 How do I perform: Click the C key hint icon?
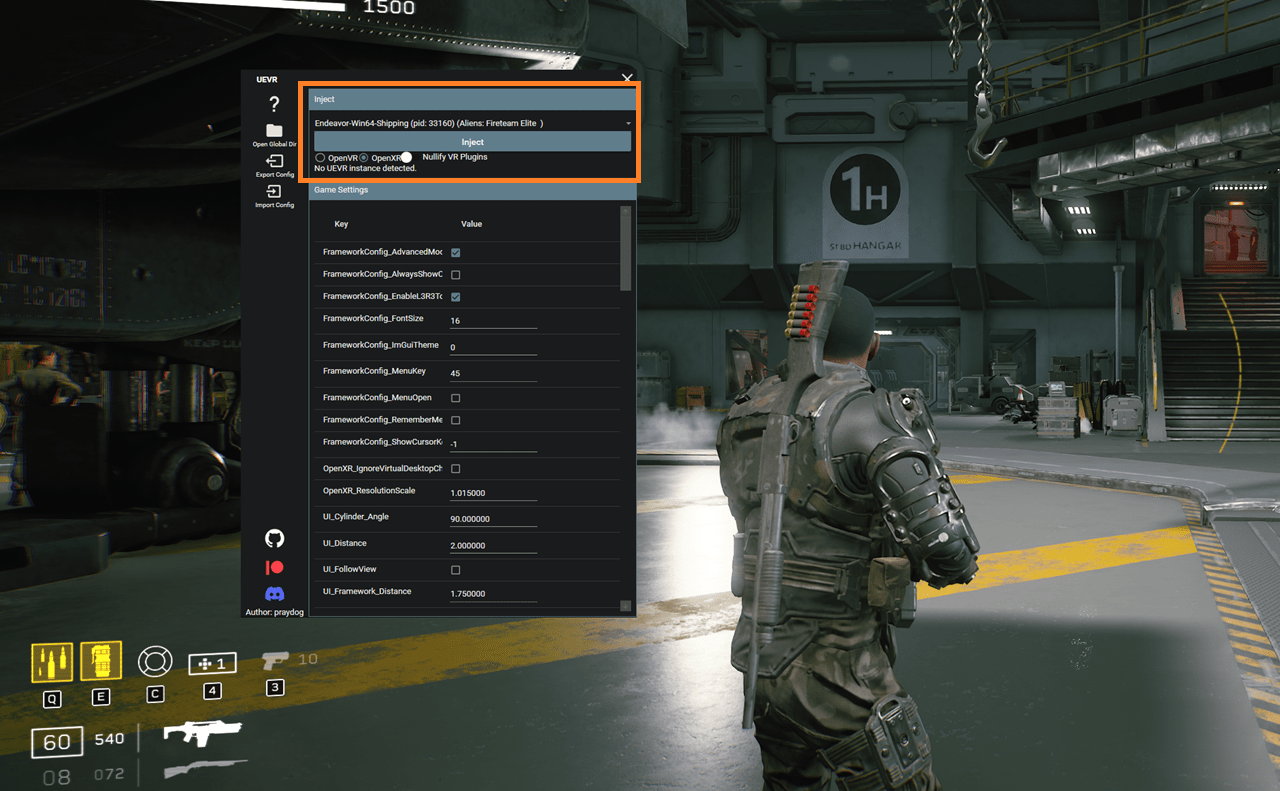point(155,694)
